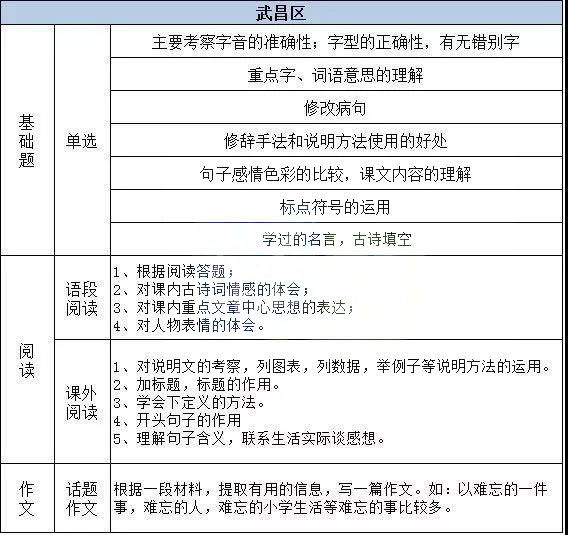Select the line 对课内古诗词情感的体会
The image size is (568, 535).
tap(211, 289)
